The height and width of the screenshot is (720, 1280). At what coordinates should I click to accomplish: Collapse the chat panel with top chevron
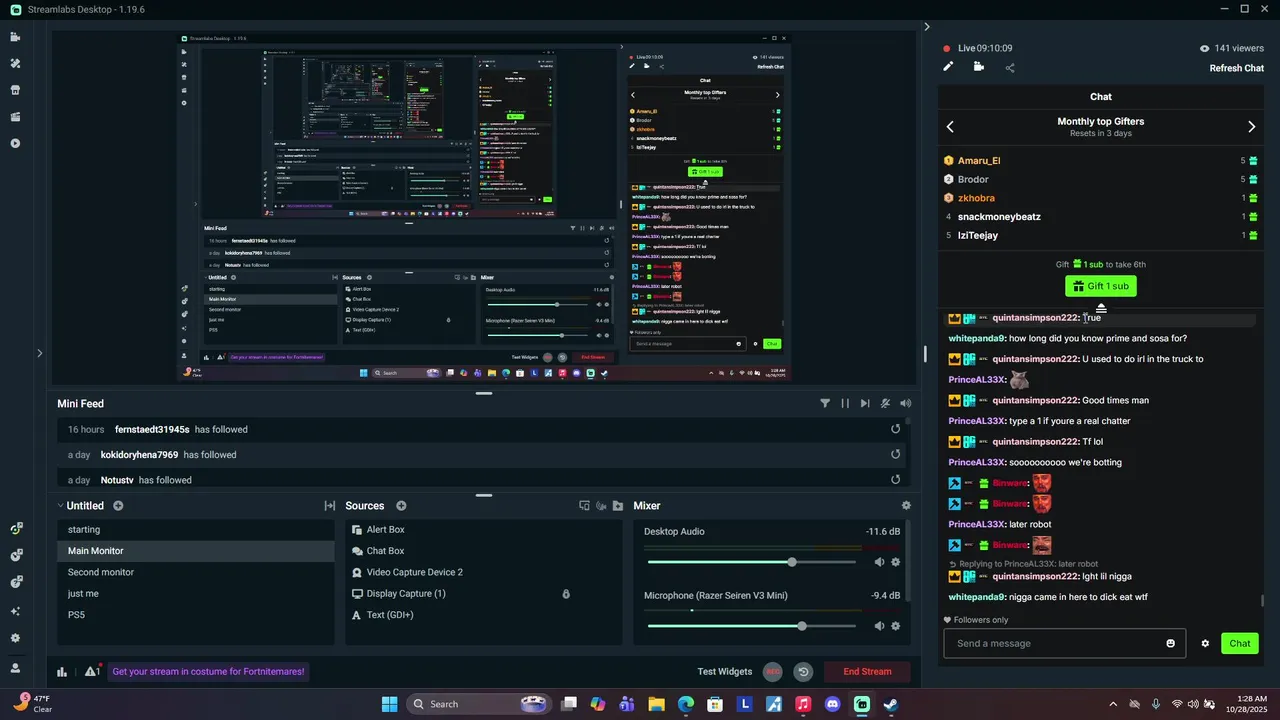pos(926,27)
